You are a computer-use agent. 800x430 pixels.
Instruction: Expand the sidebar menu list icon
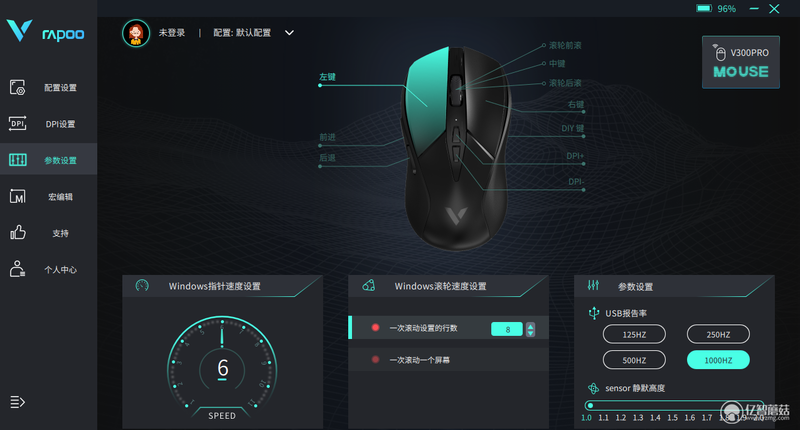click(x=17, y=402)
